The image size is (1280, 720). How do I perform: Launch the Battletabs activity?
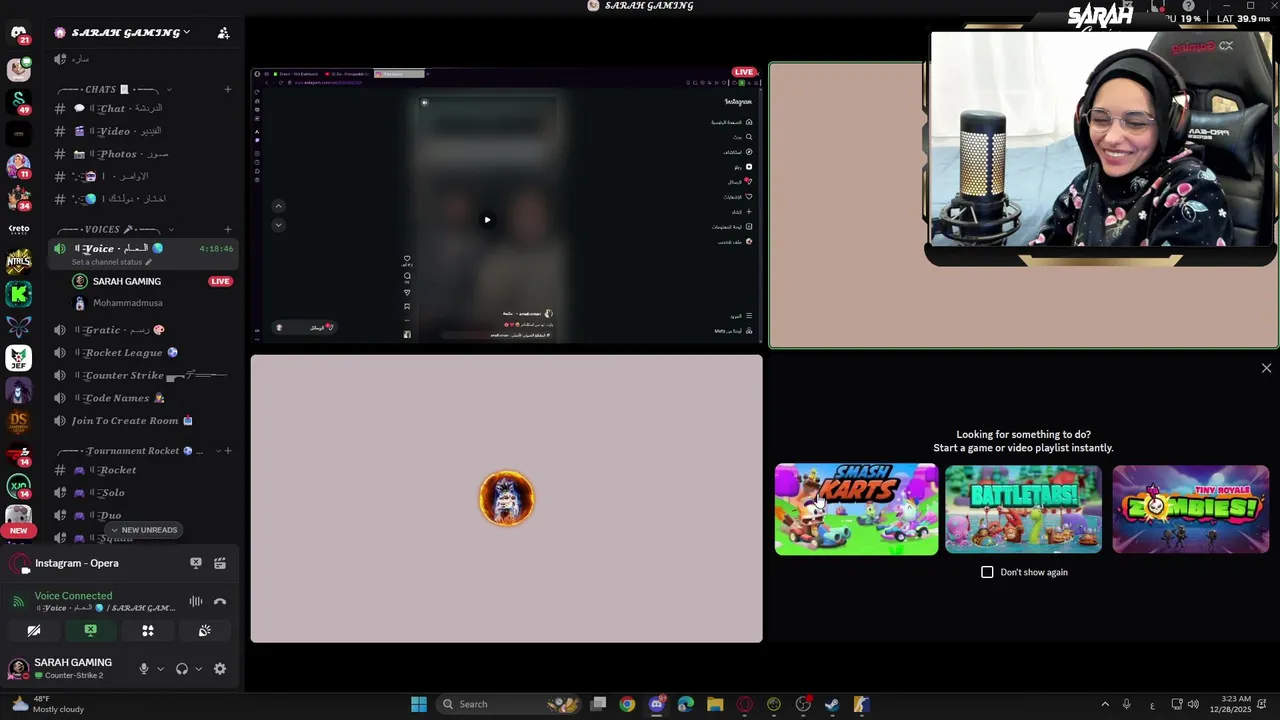[1023, 509]
